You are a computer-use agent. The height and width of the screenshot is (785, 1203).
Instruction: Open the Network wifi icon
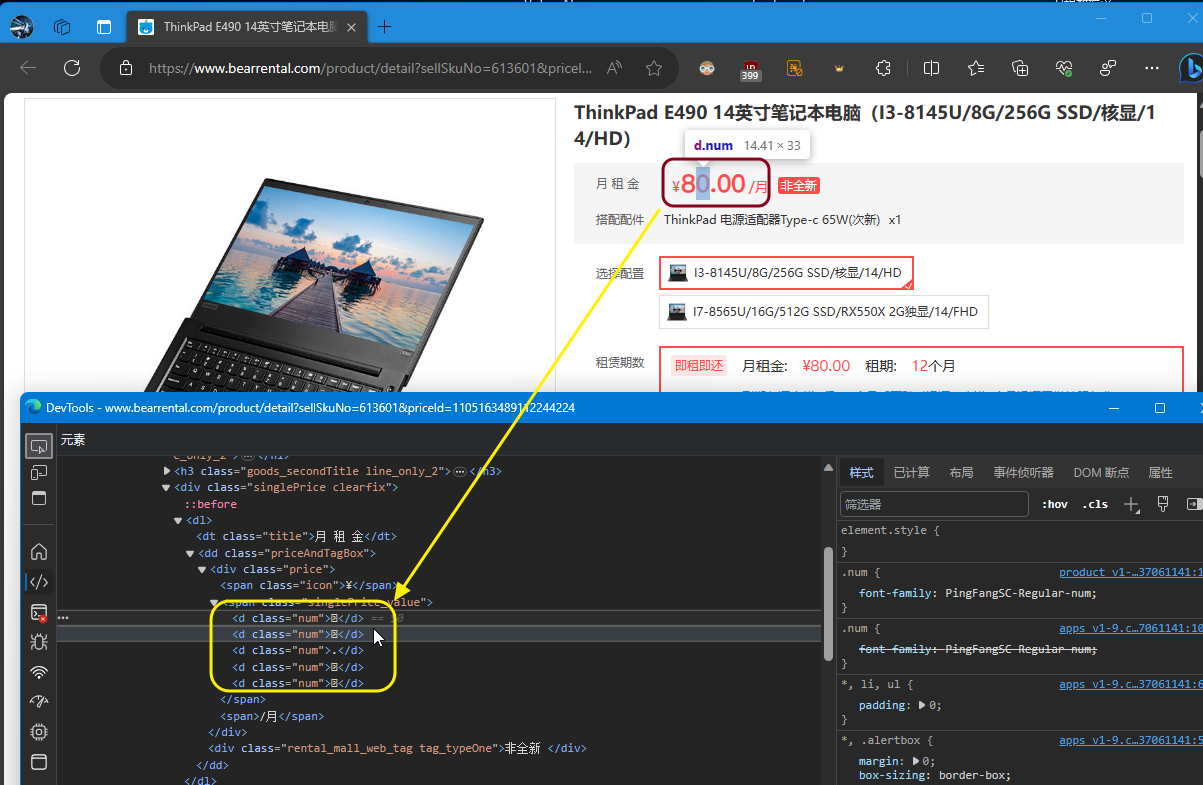point(39,671)
